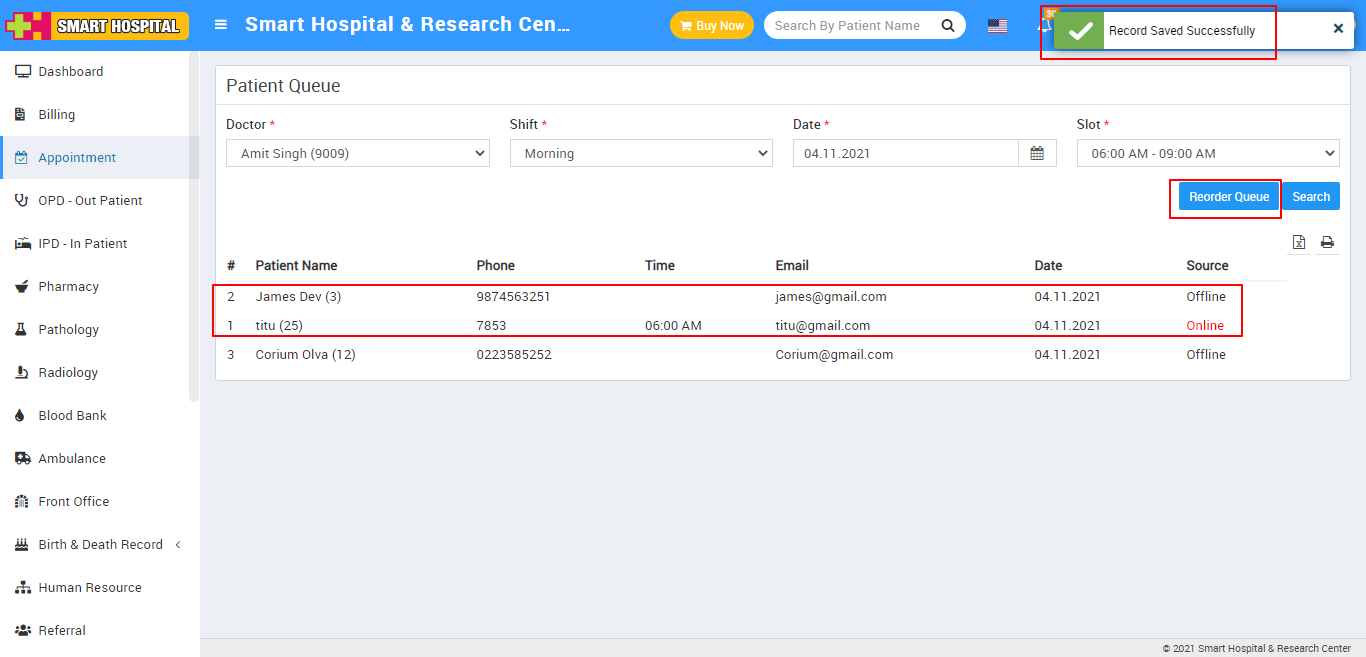
Task: Click the Buy Now button
Action: pos(711,26)
